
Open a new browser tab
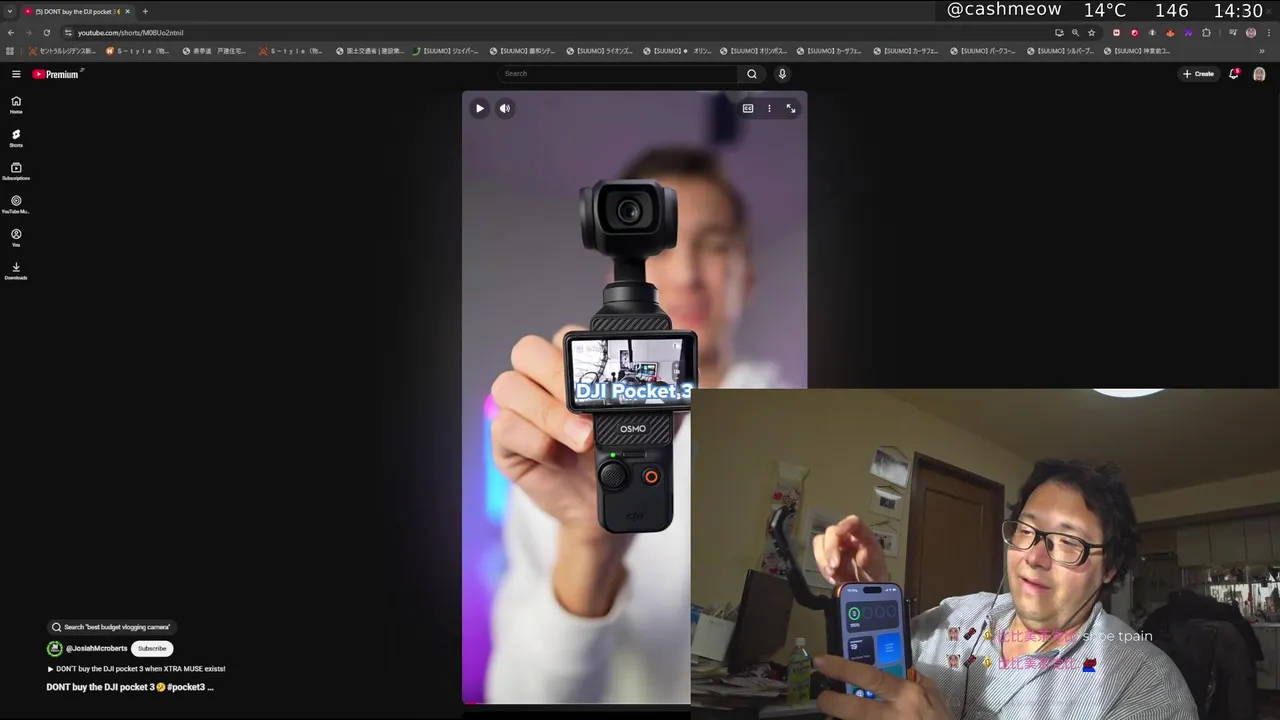[x=145, y=11]
